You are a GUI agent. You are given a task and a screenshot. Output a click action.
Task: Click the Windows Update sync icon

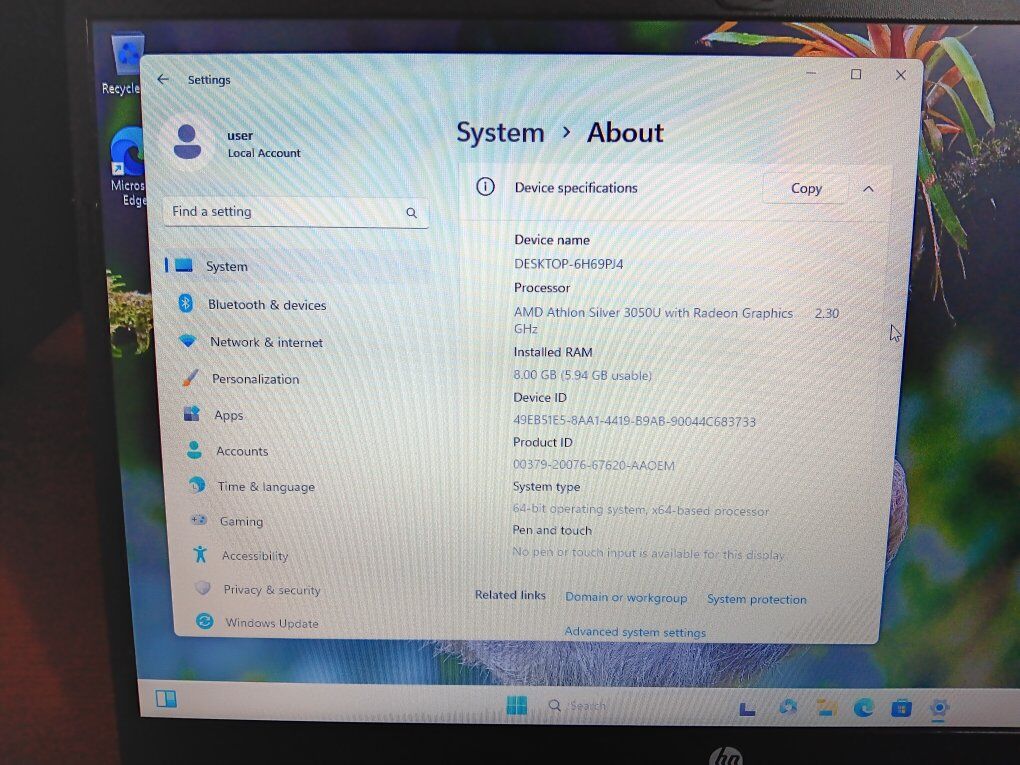coord(204,622)
